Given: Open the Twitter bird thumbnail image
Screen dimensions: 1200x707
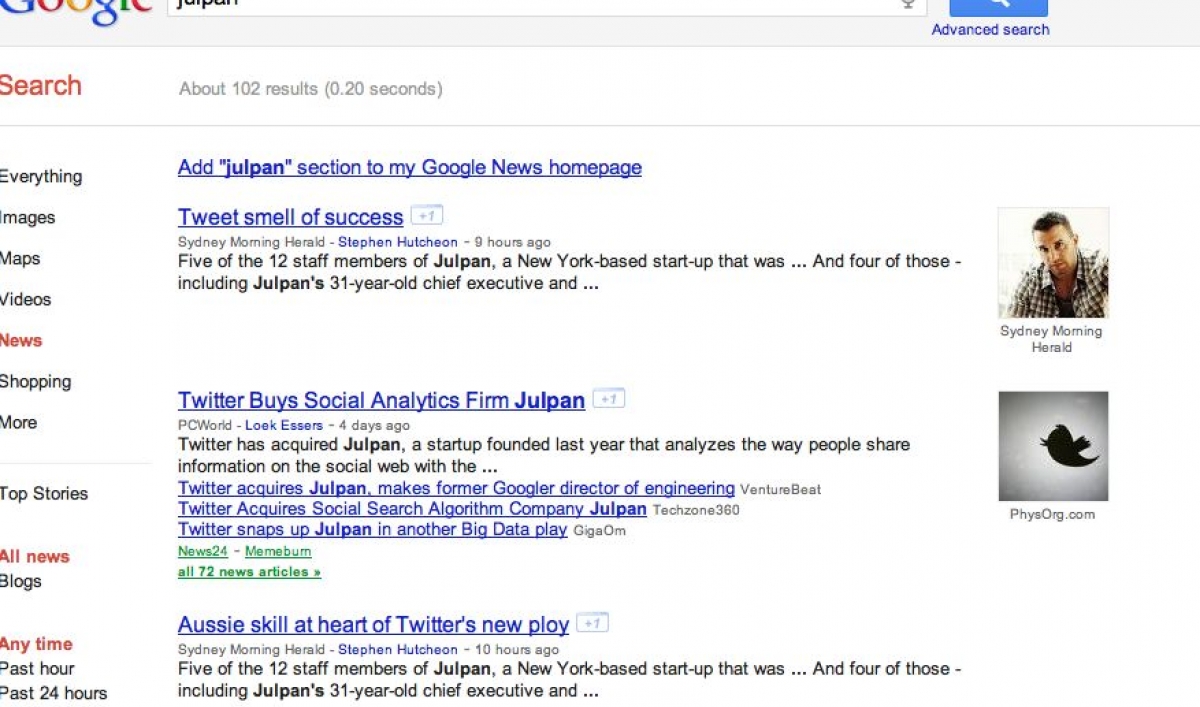Looking at the screenshot, I should tap(1053, 446).
